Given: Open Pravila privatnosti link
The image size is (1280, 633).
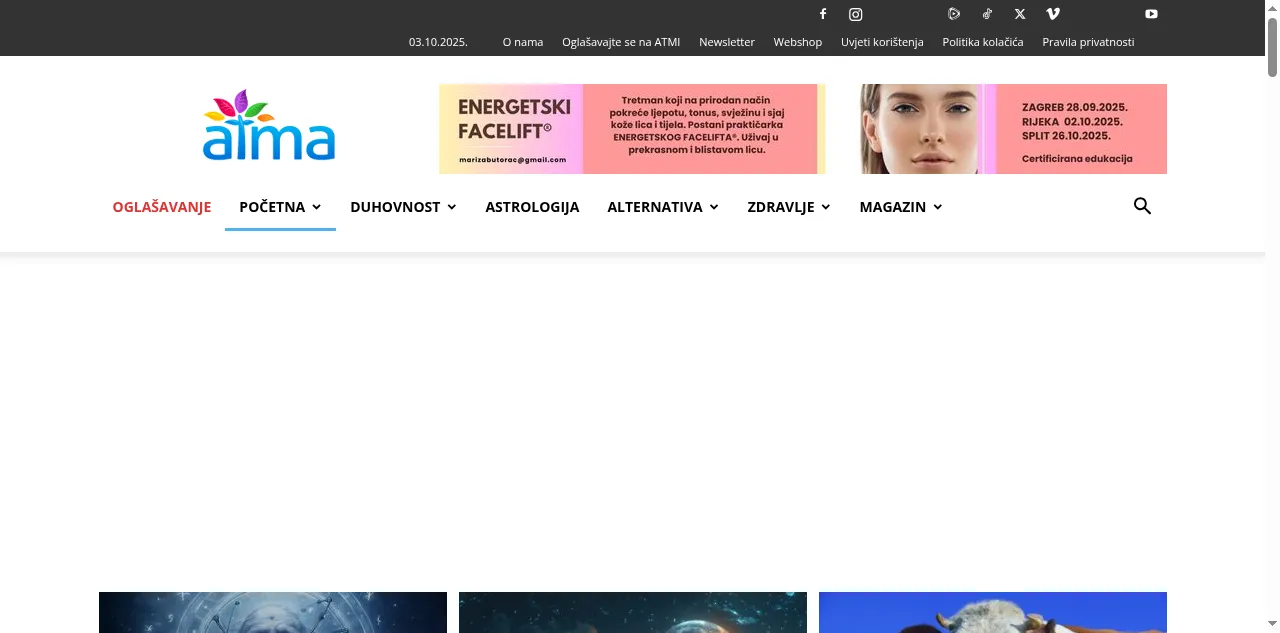Looking at the screenshot, I should pos(1088,42).
